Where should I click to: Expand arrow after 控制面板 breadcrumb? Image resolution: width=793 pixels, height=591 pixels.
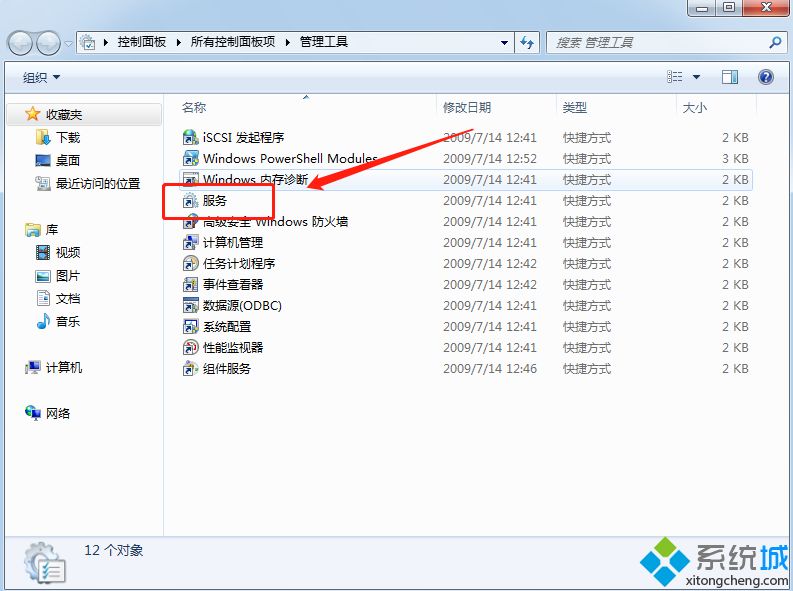coord(179,42)
